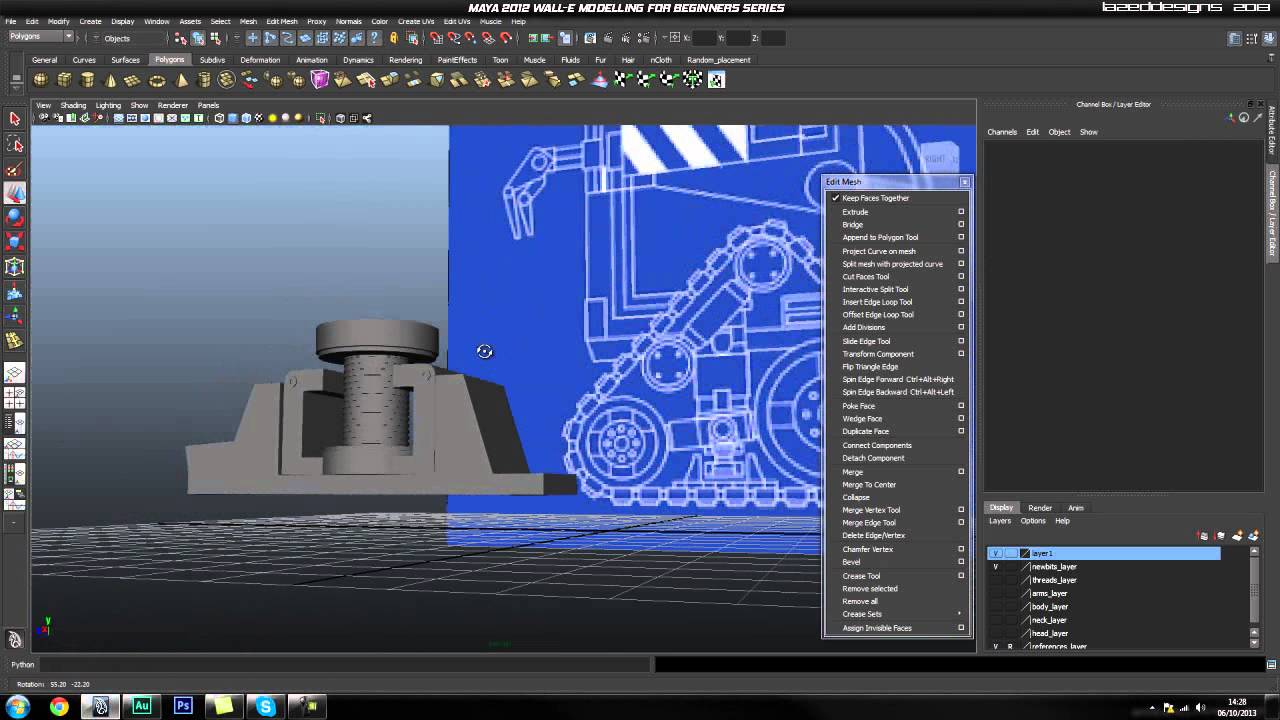Image resolution: width=1280 pixels, height=720 pixels.
Task: Toggle visibility of body_layer
Action: click(995, 607)
